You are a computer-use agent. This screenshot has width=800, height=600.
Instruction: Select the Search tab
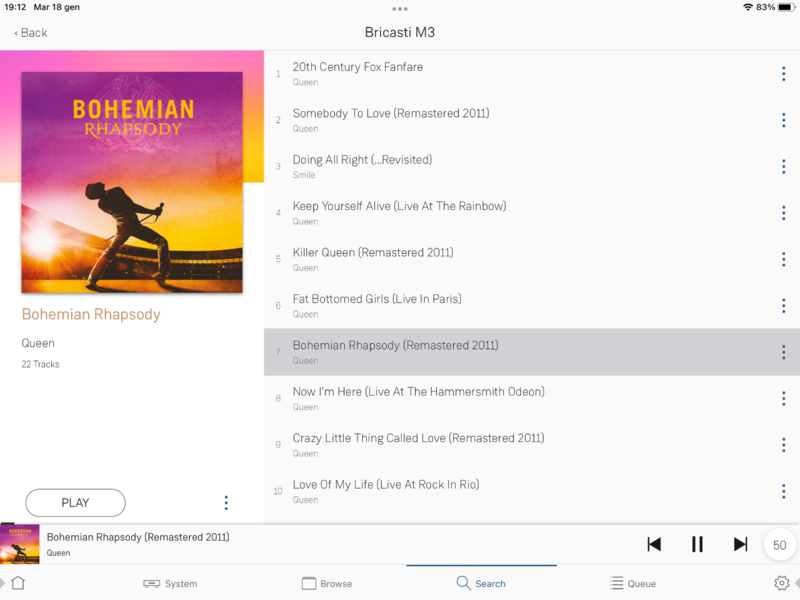(481, 583)
